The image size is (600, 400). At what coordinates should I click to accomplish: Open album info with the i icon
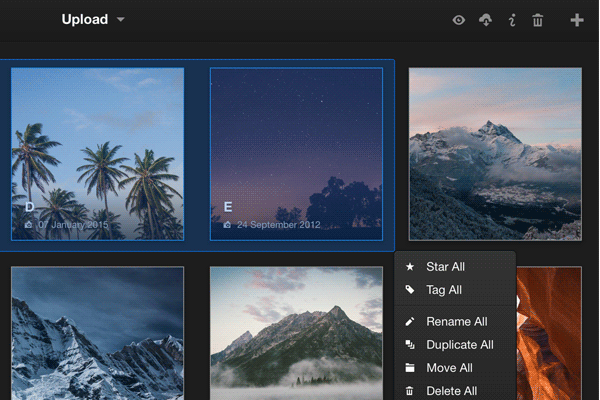pyautogui.click(x=512, y=20)
